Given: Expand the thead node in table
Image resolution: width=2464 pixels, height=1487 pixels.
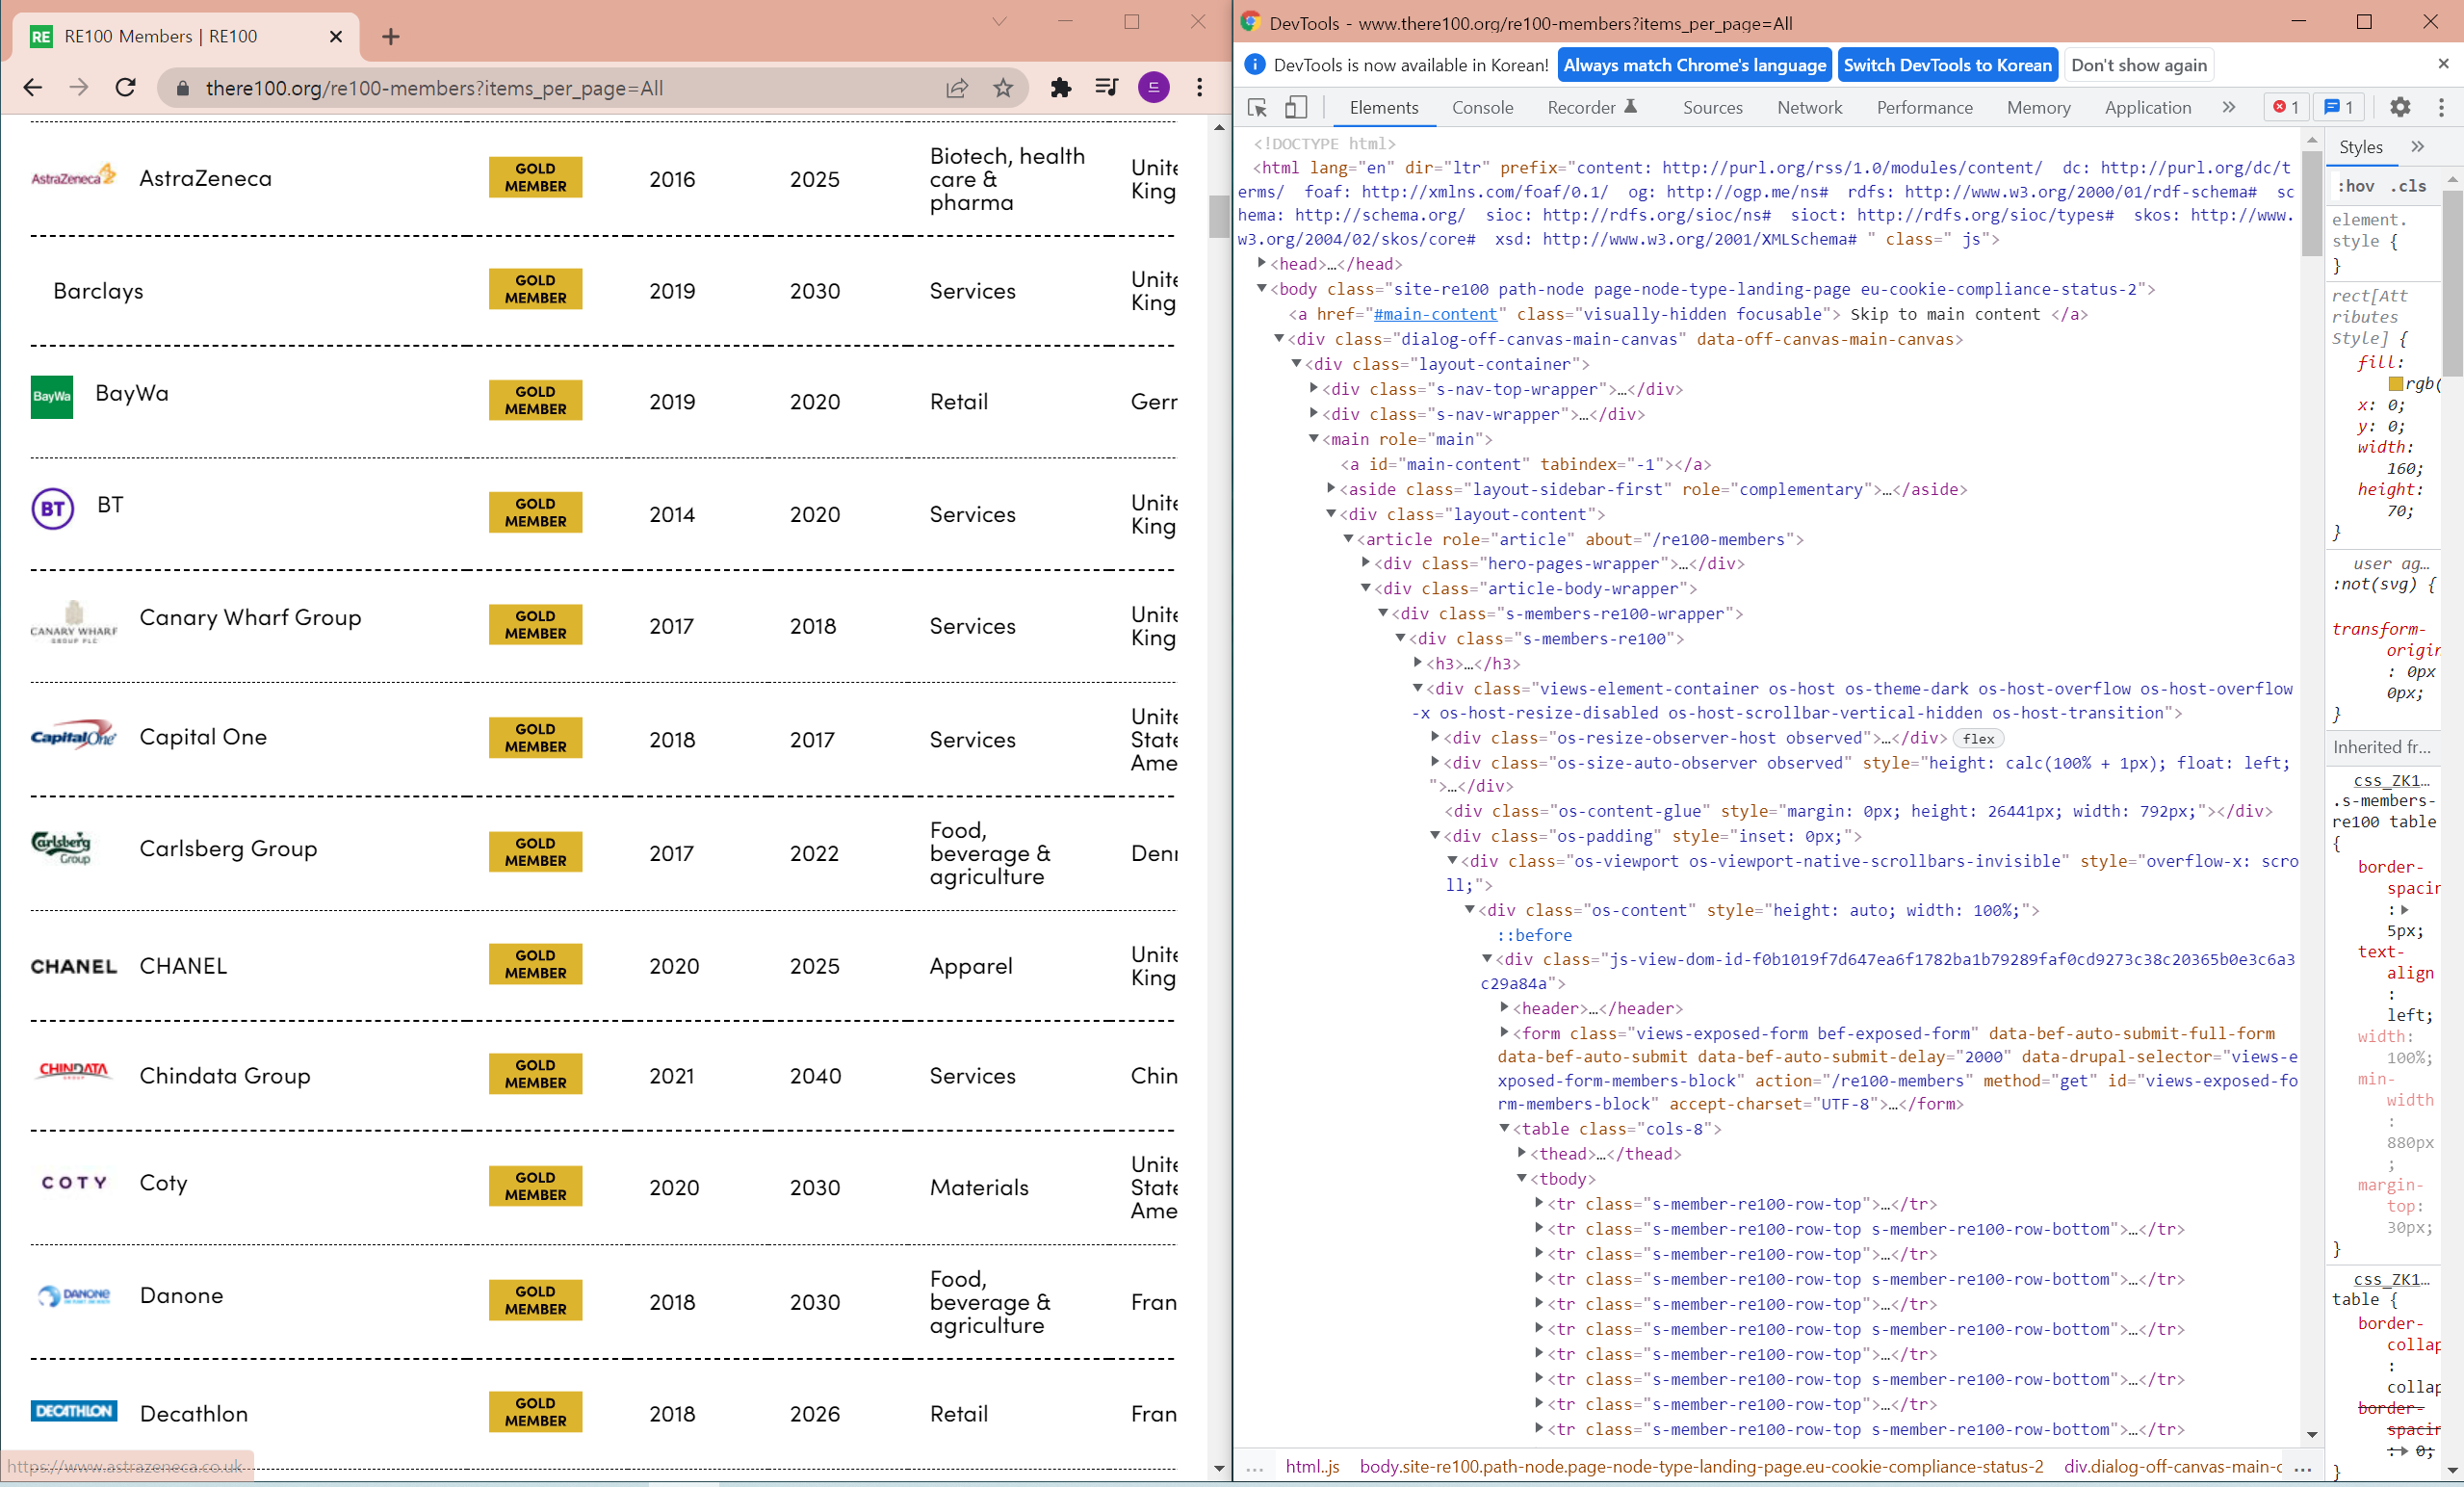Looking at the screenshot, I should click(x=1522, y=1154).
